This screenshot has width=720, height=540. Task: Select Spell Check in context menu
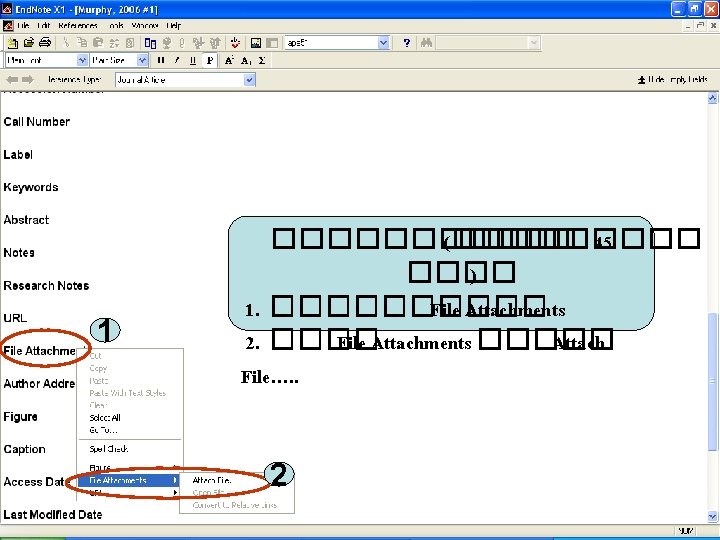[x=108, y=449]
